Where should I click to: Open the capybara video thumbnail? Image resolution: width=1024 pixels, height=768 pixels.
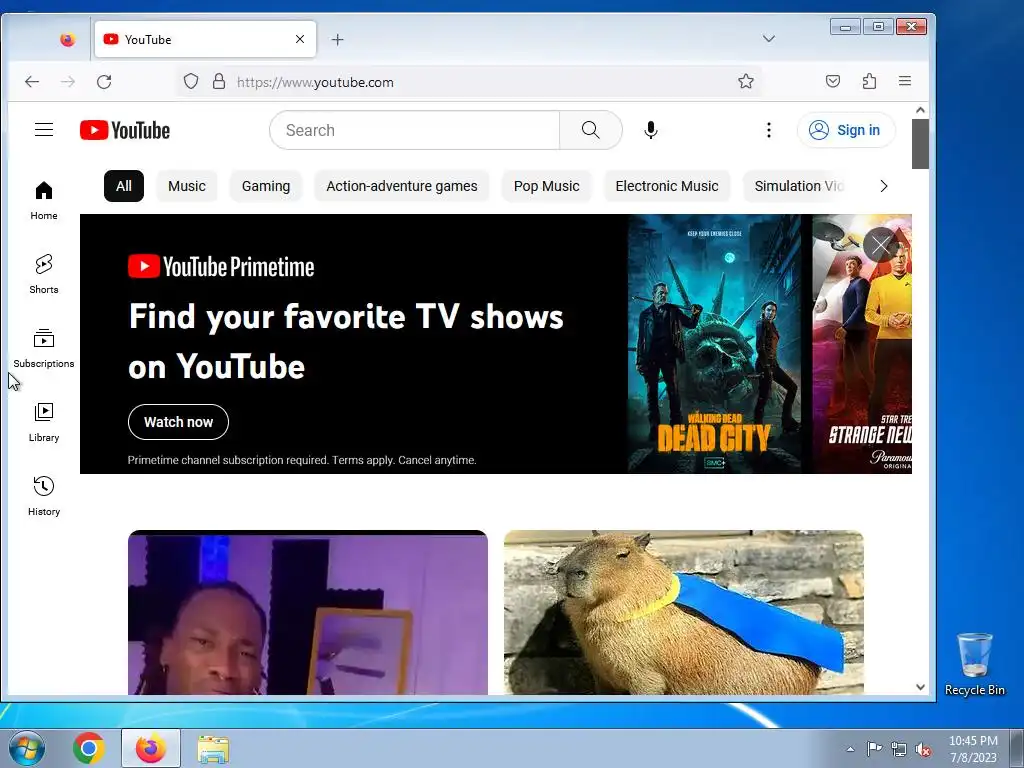tap(684, 613)
